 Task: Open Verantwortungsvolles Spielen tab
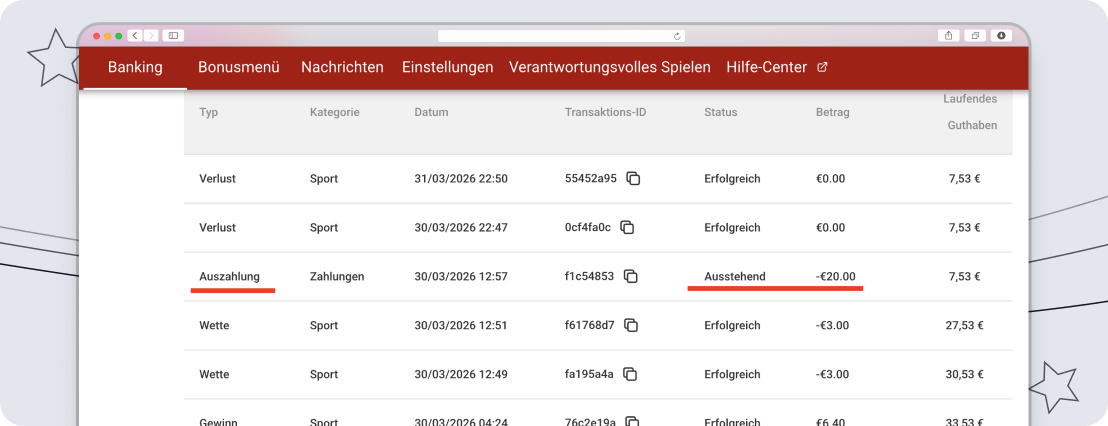pos(610,67)
